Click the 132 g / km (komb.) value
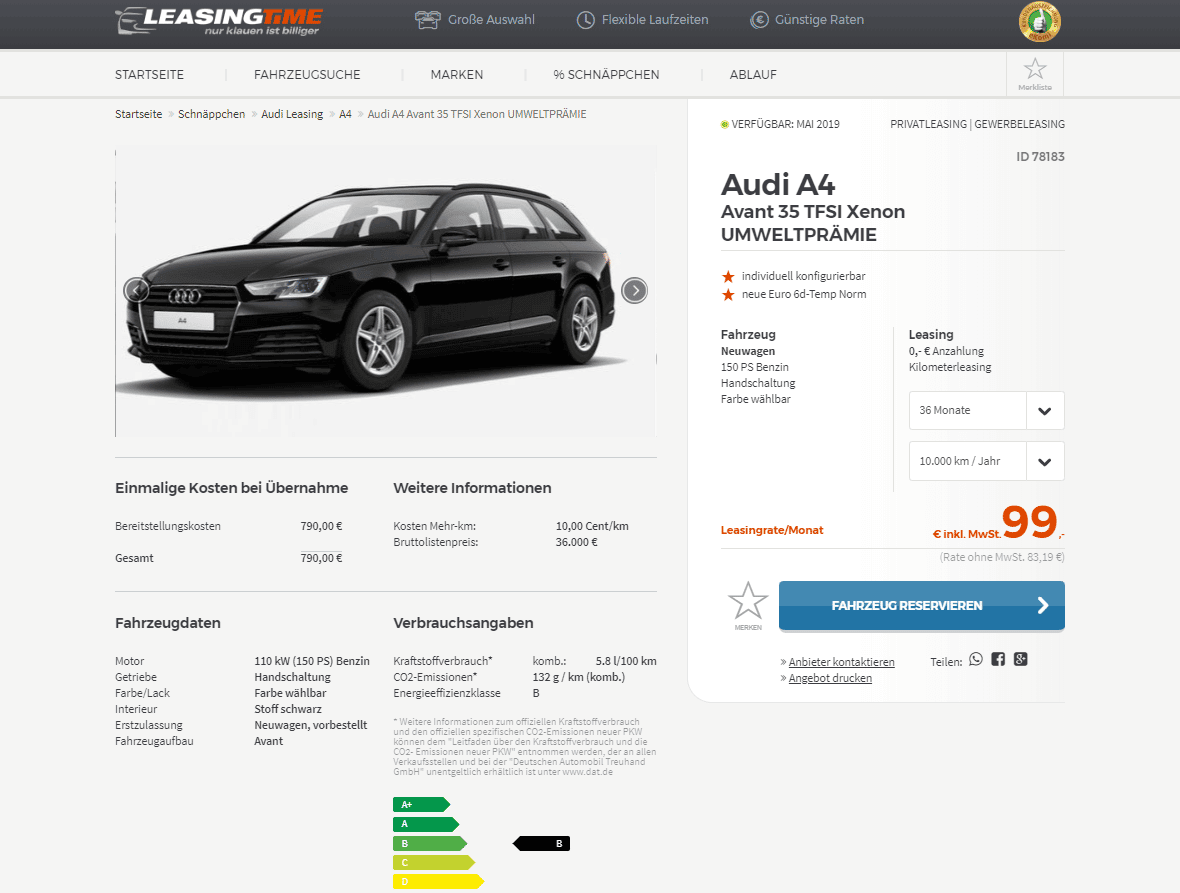Viewport: 1180px width, 893px height. coord(579,676)
